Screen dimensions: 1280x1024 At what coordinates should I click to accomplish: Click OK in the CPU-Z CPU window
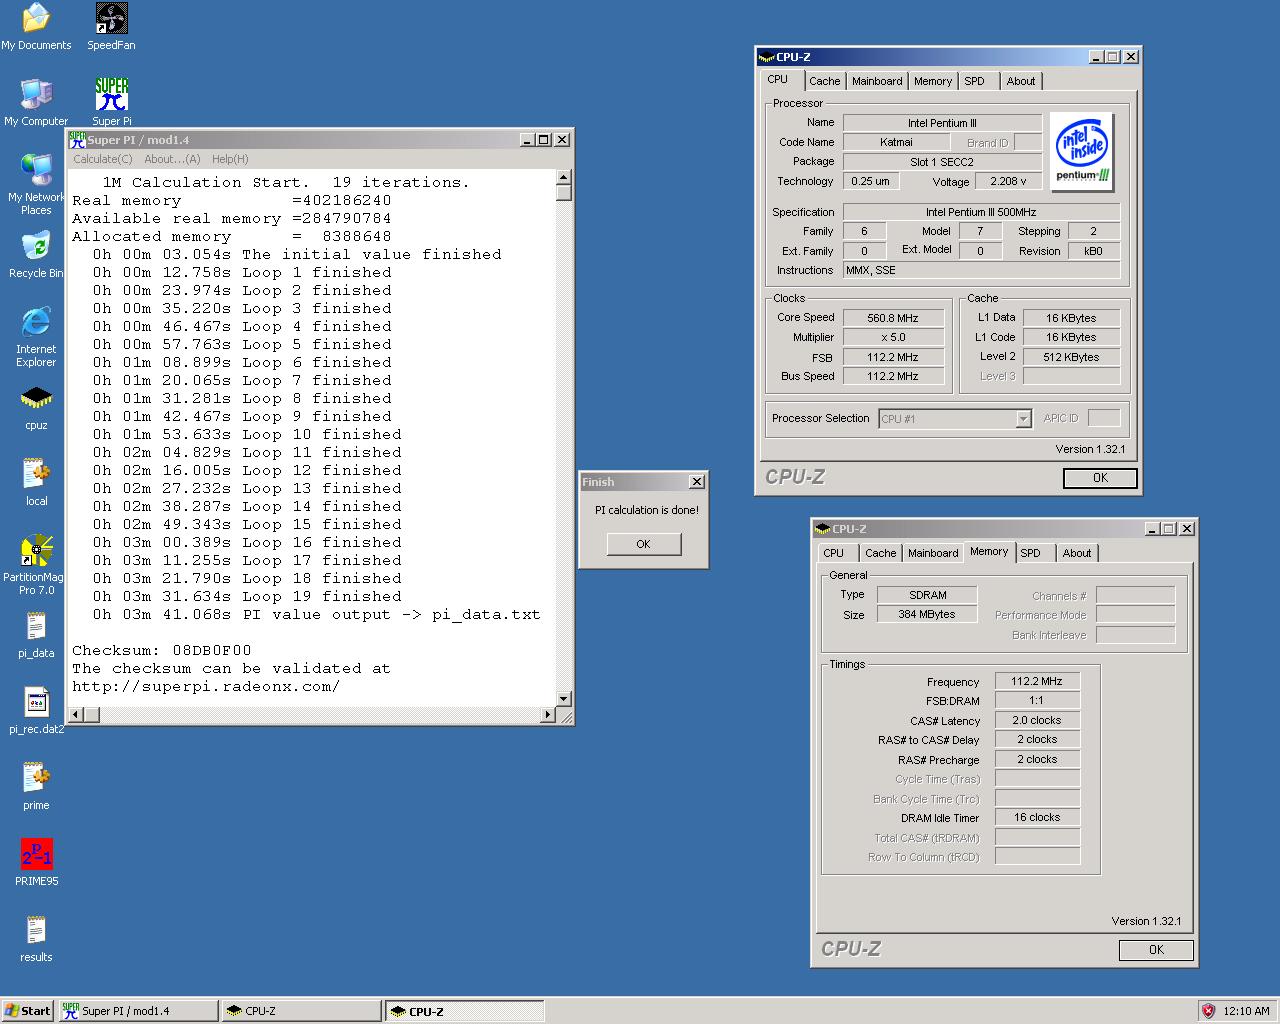1100,478
